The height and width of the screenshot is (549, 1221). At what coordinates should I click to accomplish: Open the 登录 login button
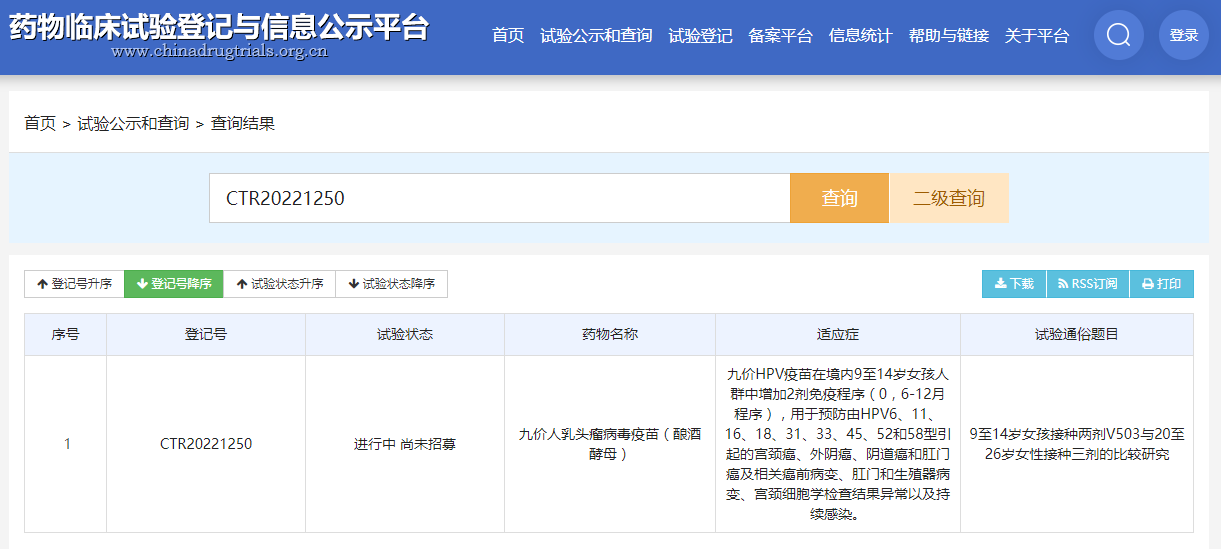1184,35
